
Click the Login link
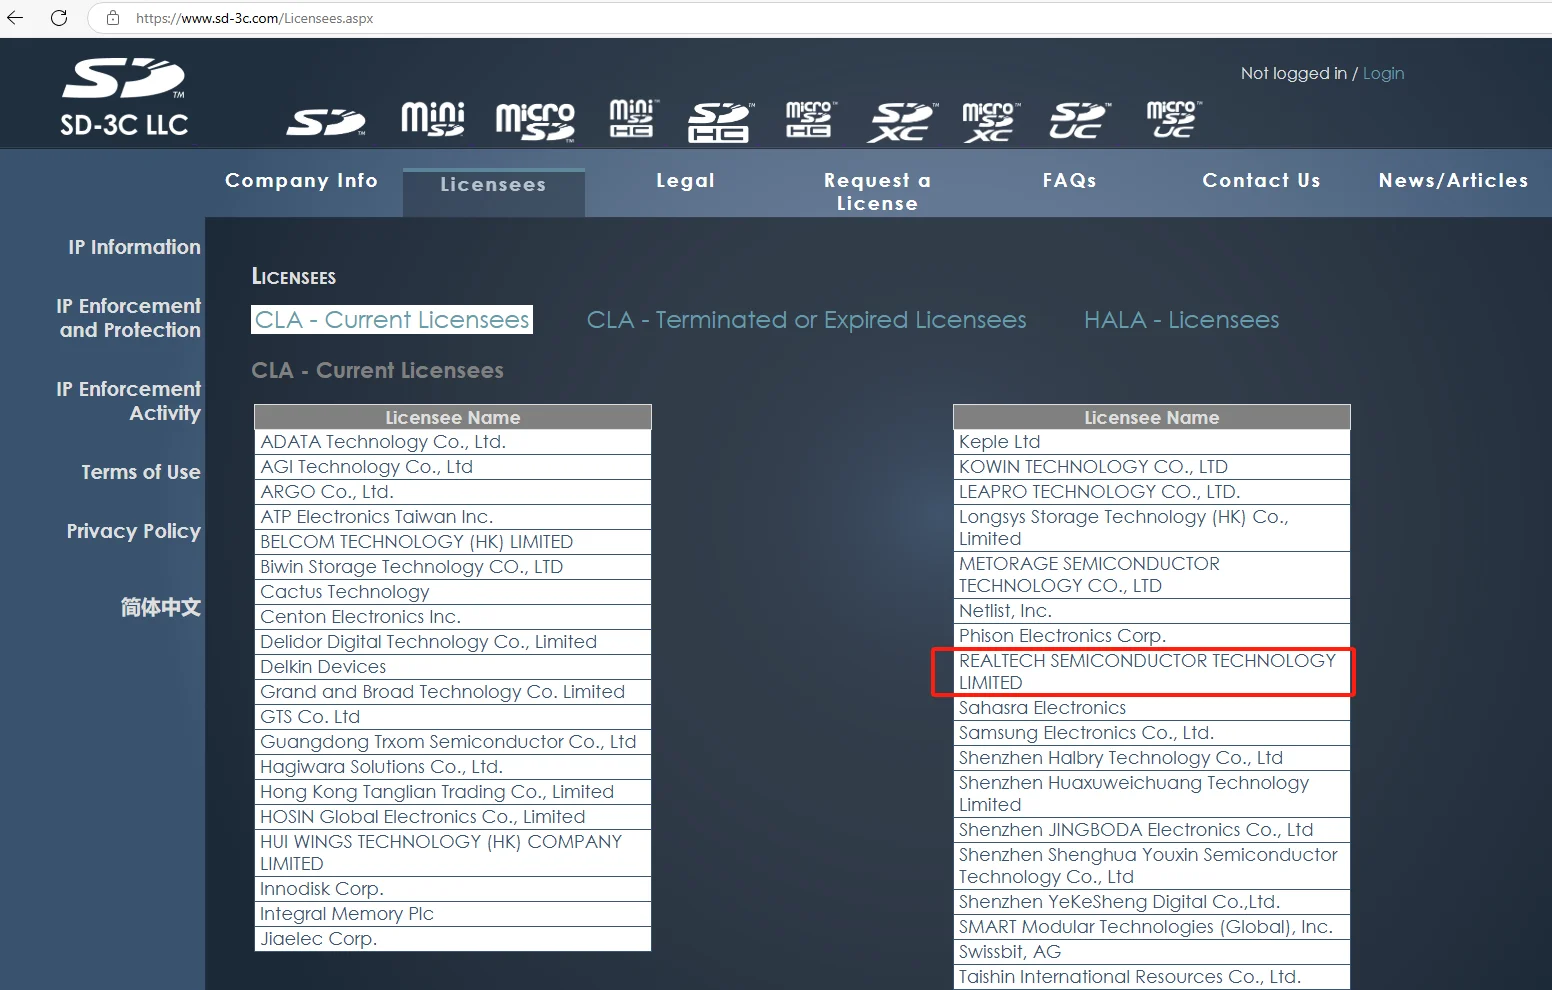[1383, 73]
